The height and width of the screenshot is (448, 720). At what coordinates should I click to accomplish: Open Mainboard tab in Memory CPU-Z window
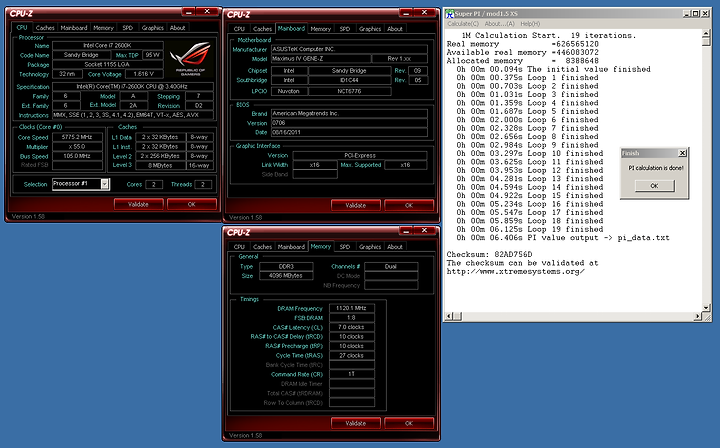pos(291,247)
